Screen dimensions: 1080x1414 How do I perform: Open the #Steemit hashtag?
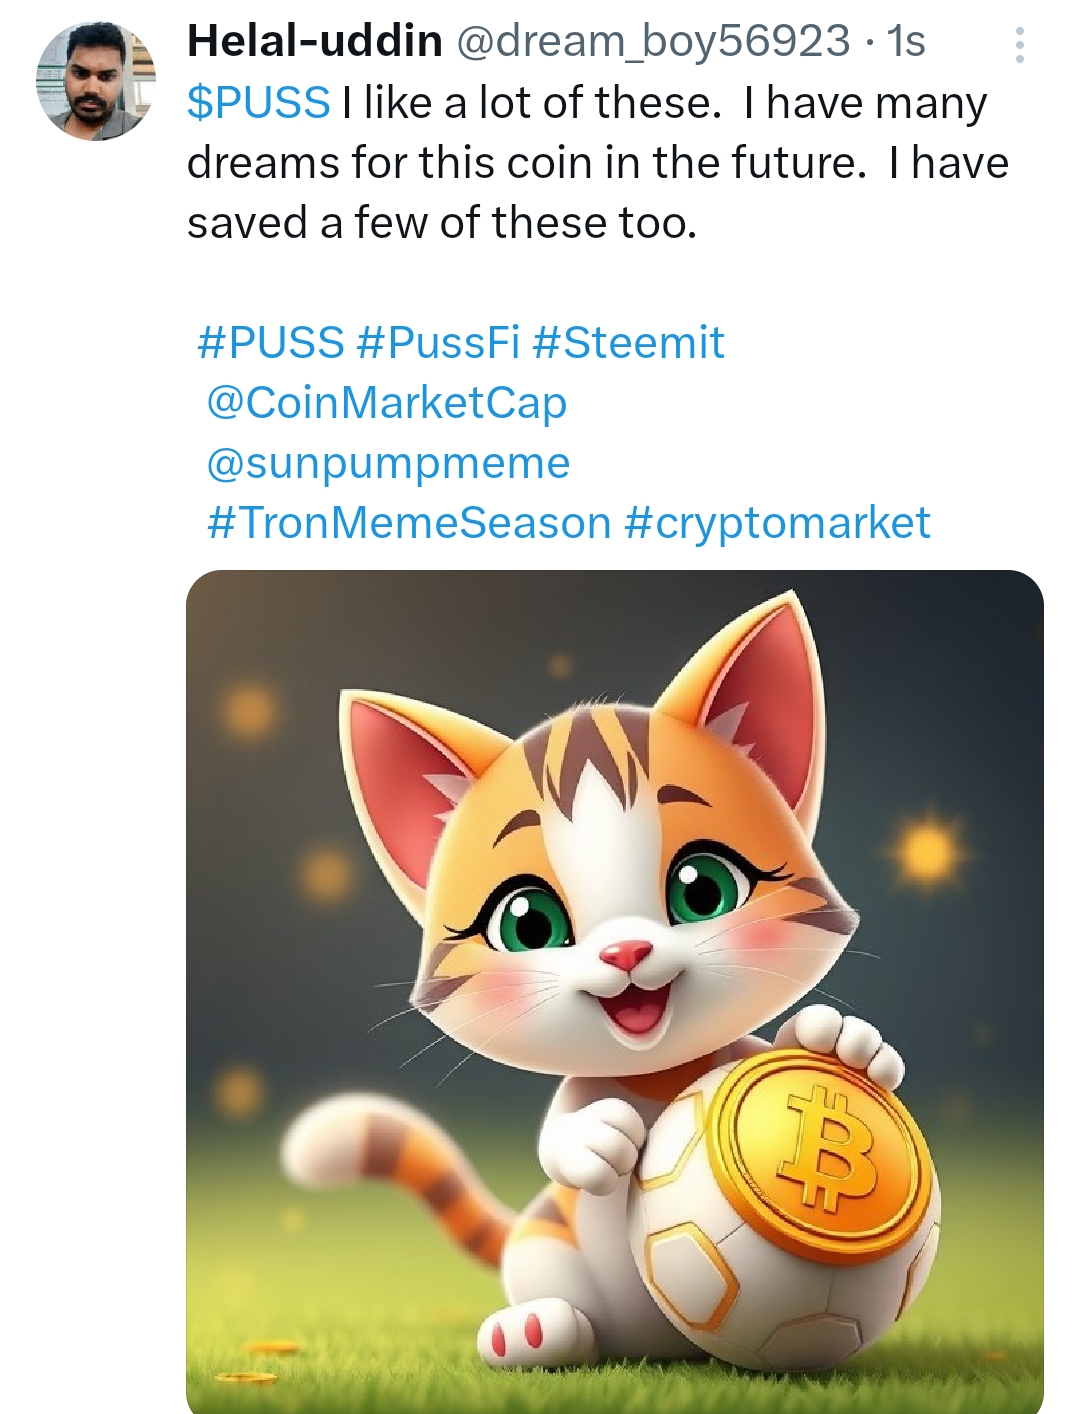click(x=628, y=343)
